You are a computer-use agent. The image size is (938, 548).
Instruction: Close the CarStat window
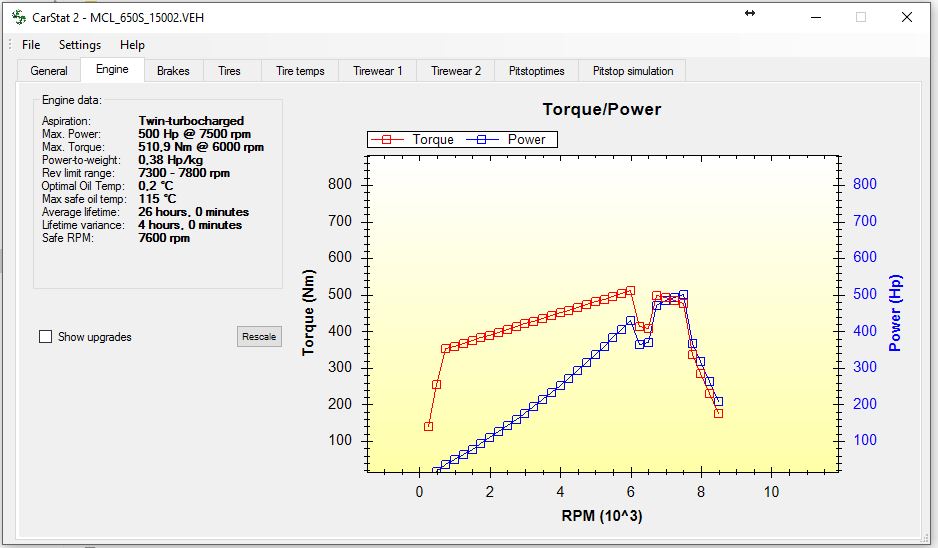tap(907, 17)
